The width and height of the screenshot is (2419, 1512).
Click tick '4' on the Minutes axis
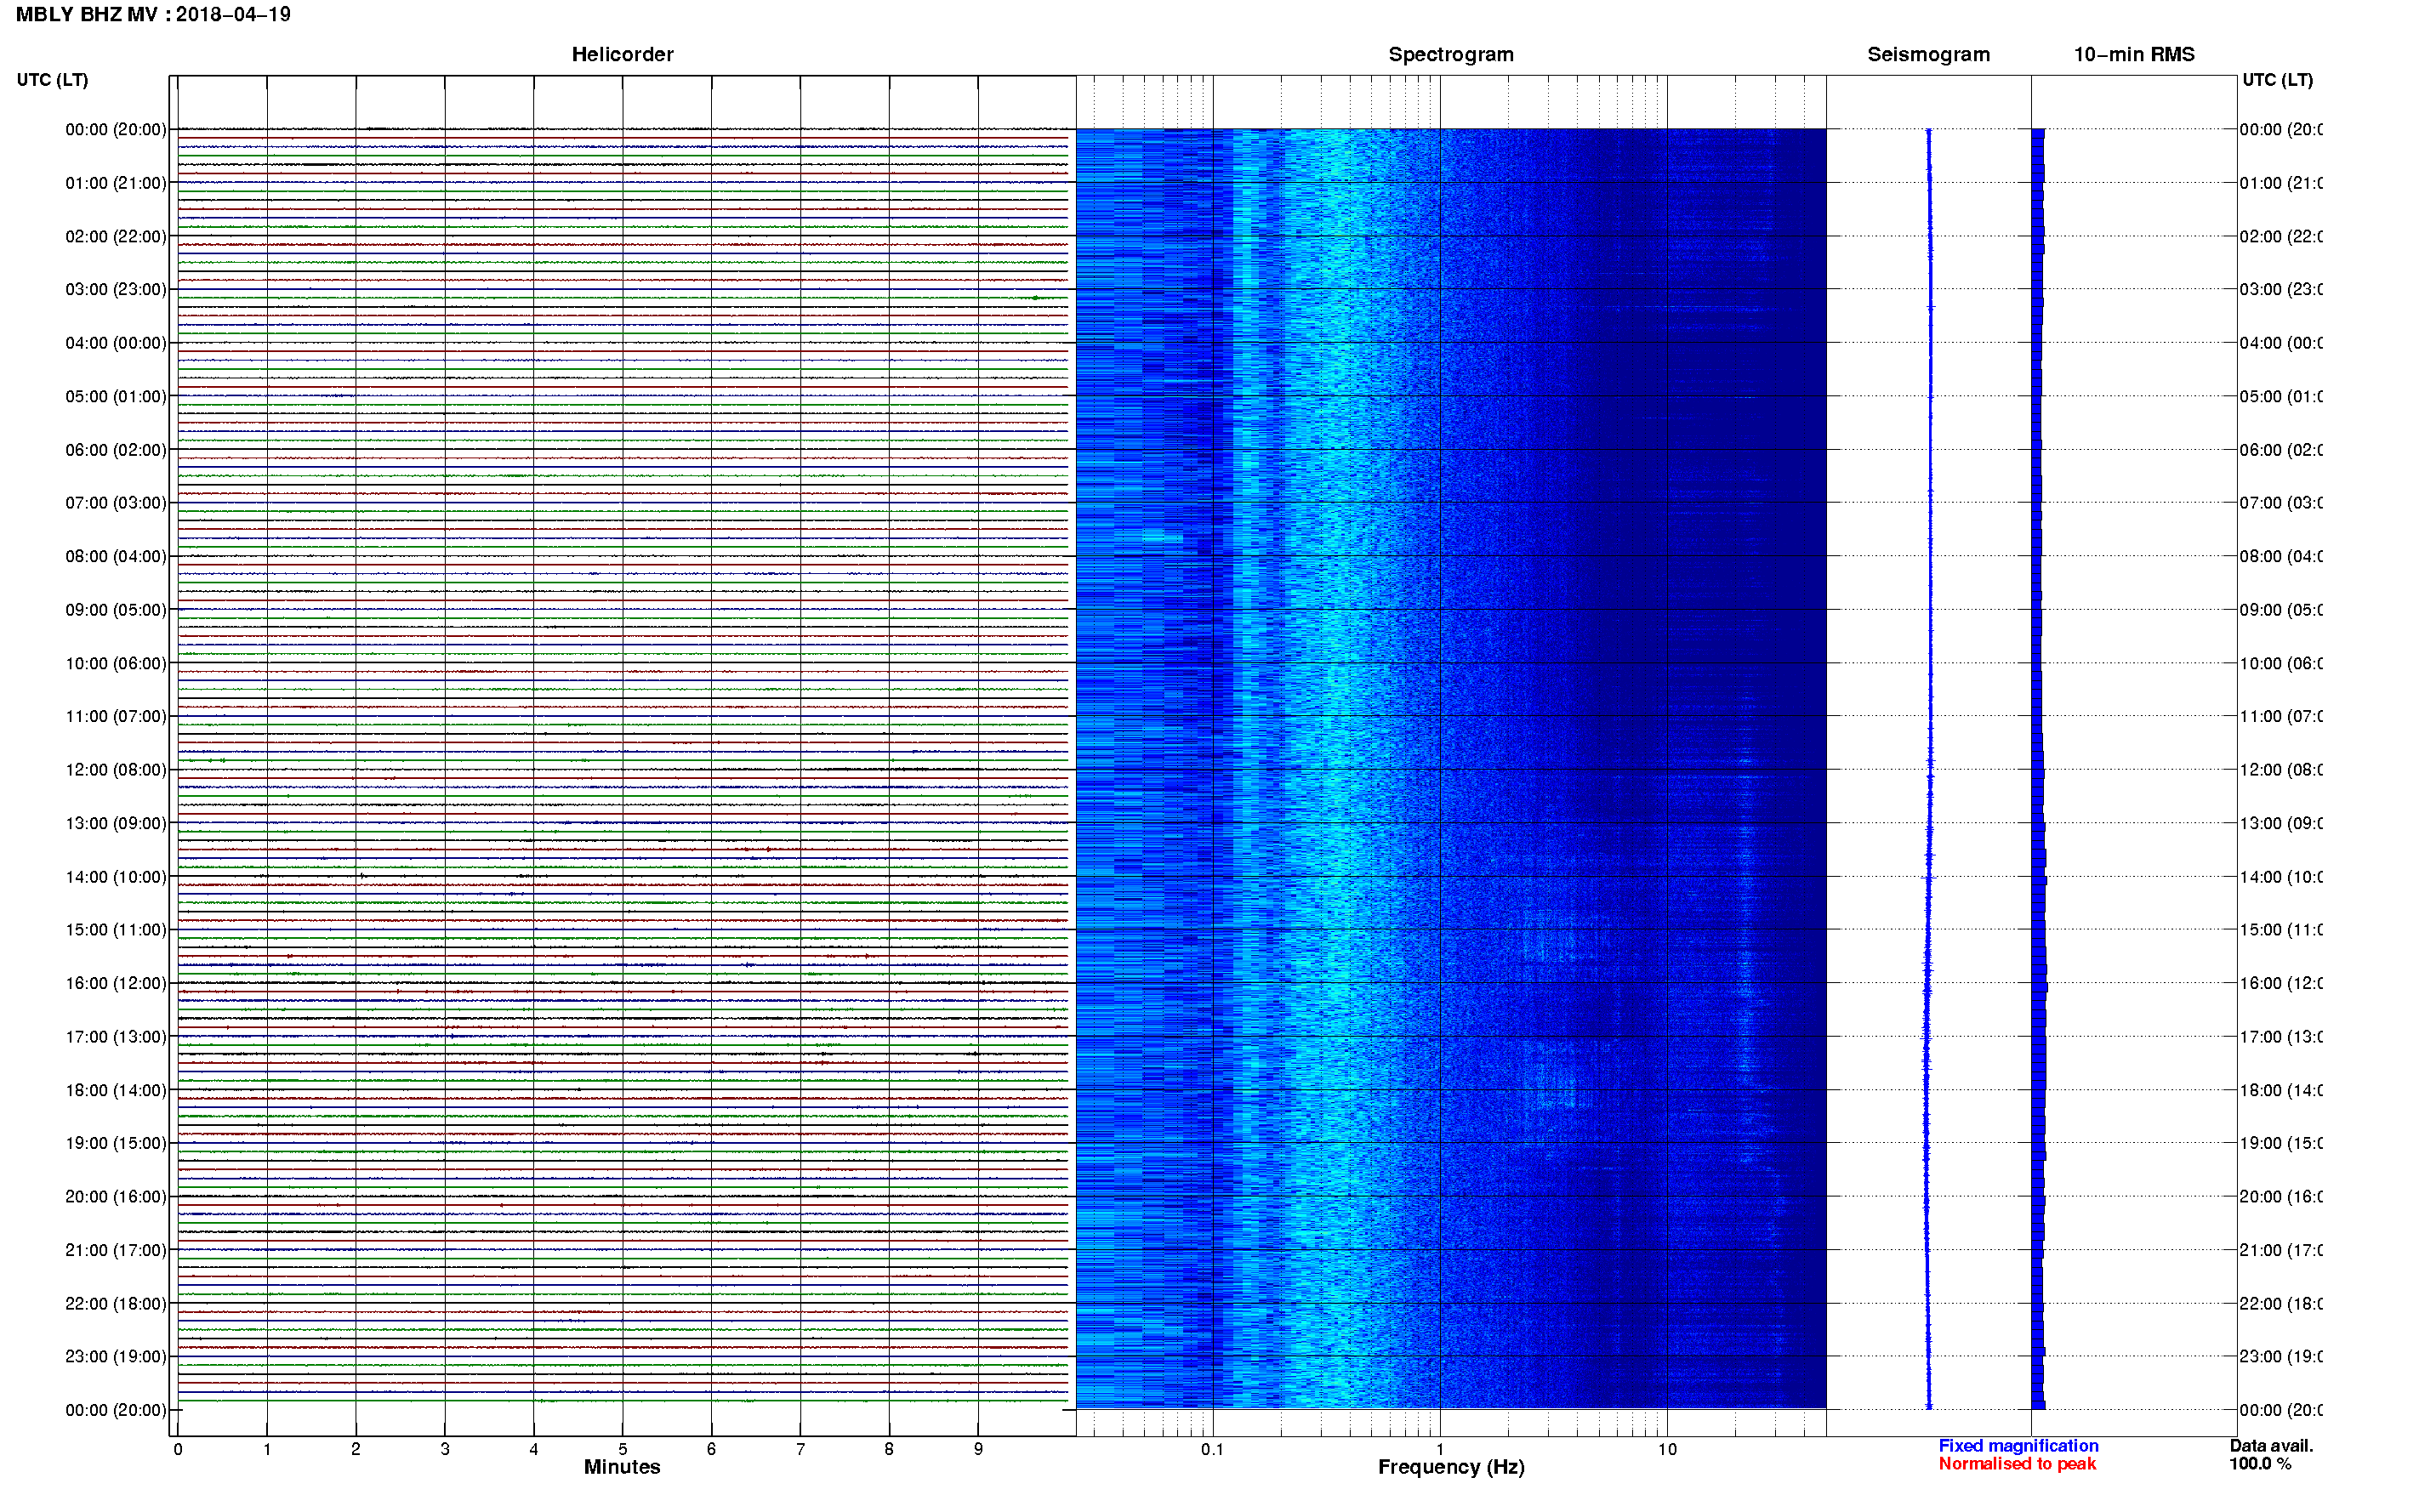coord(534,1449)
